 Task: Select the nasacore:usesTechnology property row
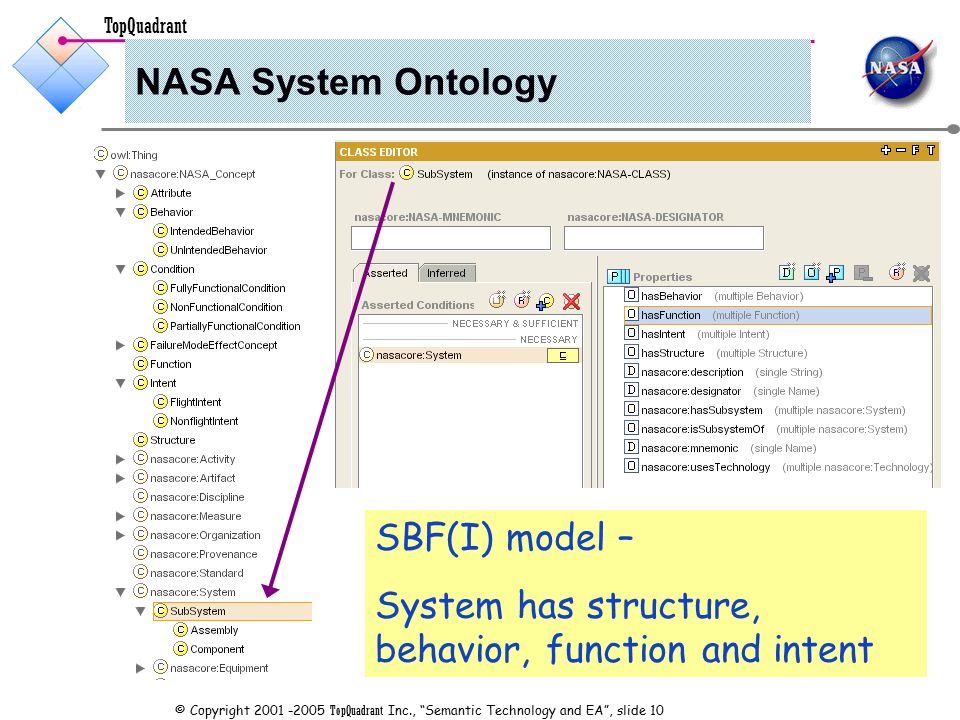click(778, 467)
